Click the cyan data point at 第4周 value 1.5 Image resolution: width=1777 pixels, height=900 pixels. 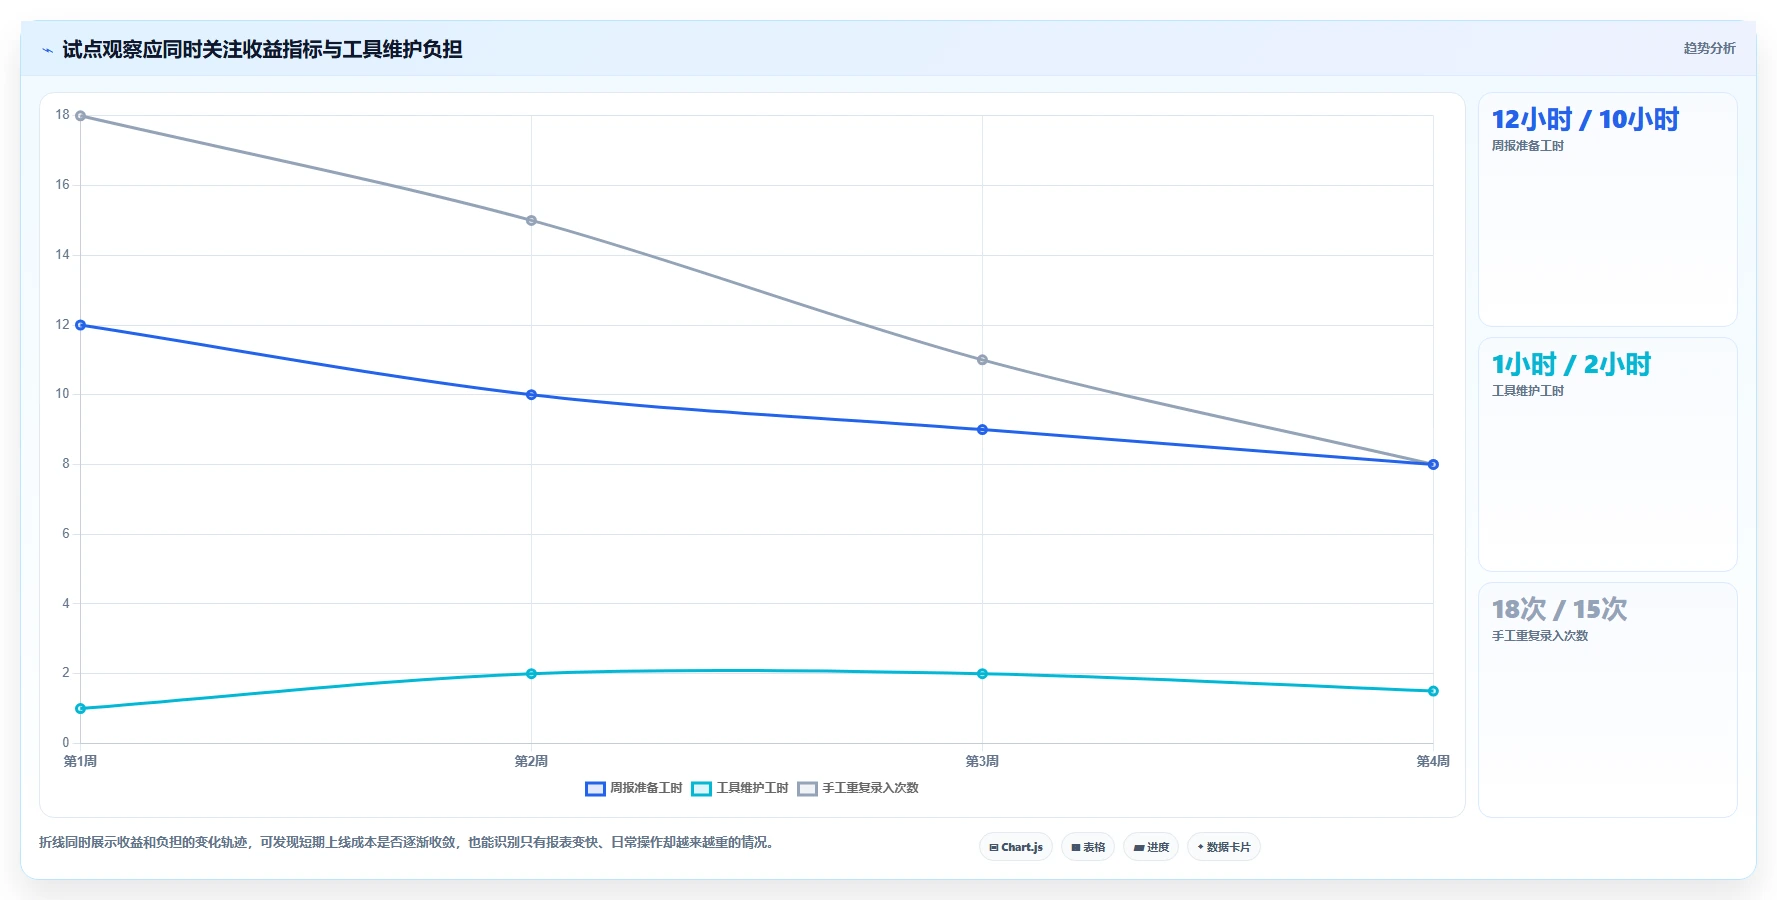coord(1433,691)
